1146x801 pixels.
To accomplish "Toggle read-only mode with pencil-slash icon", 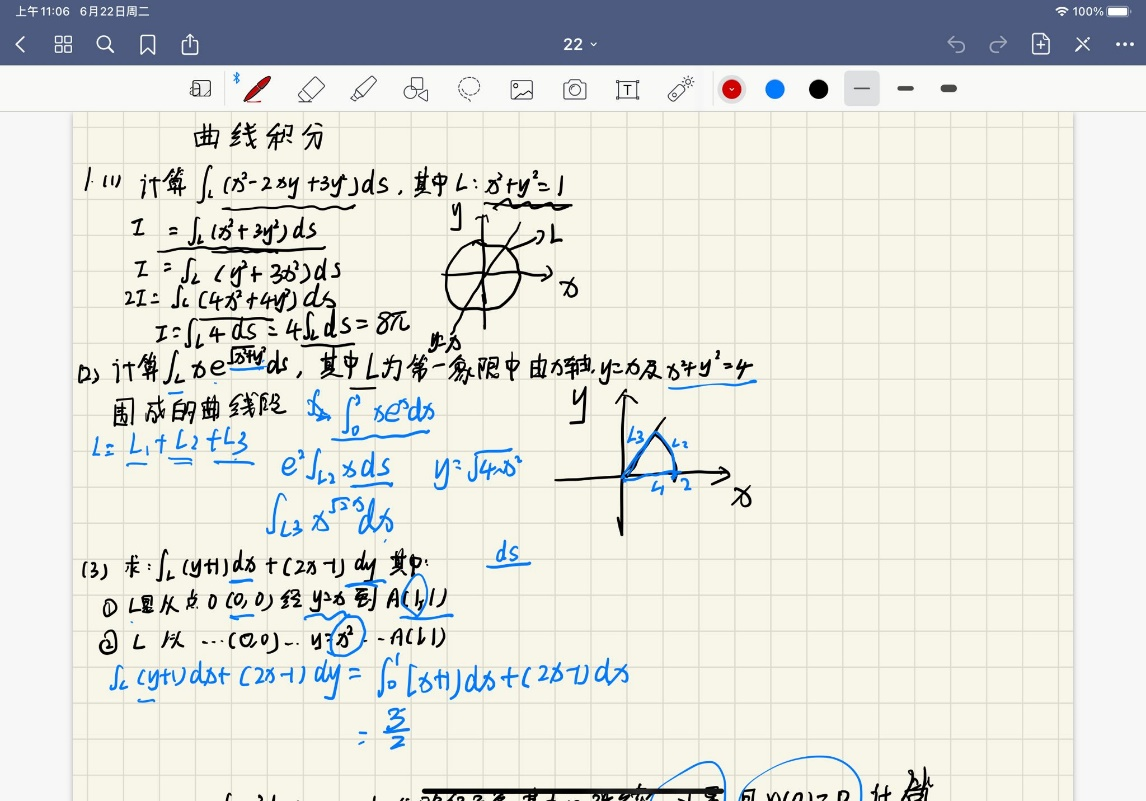I will [1082, 44].
